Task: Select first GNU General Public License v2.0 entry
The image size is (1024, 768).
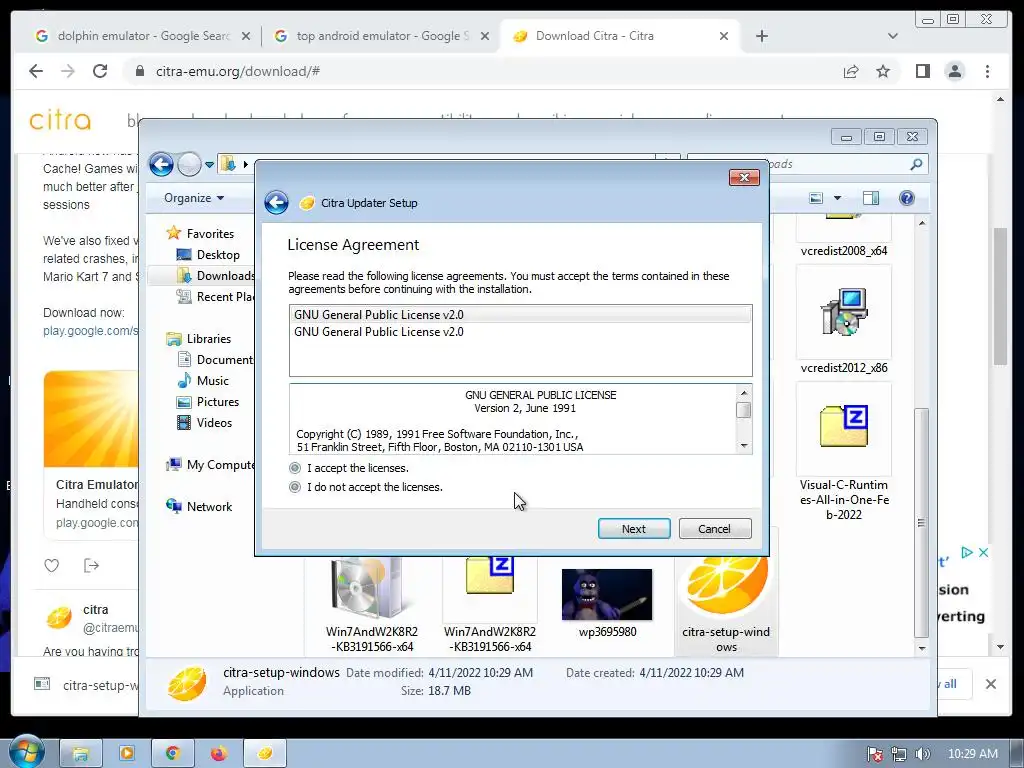Action: coord(520,314)
